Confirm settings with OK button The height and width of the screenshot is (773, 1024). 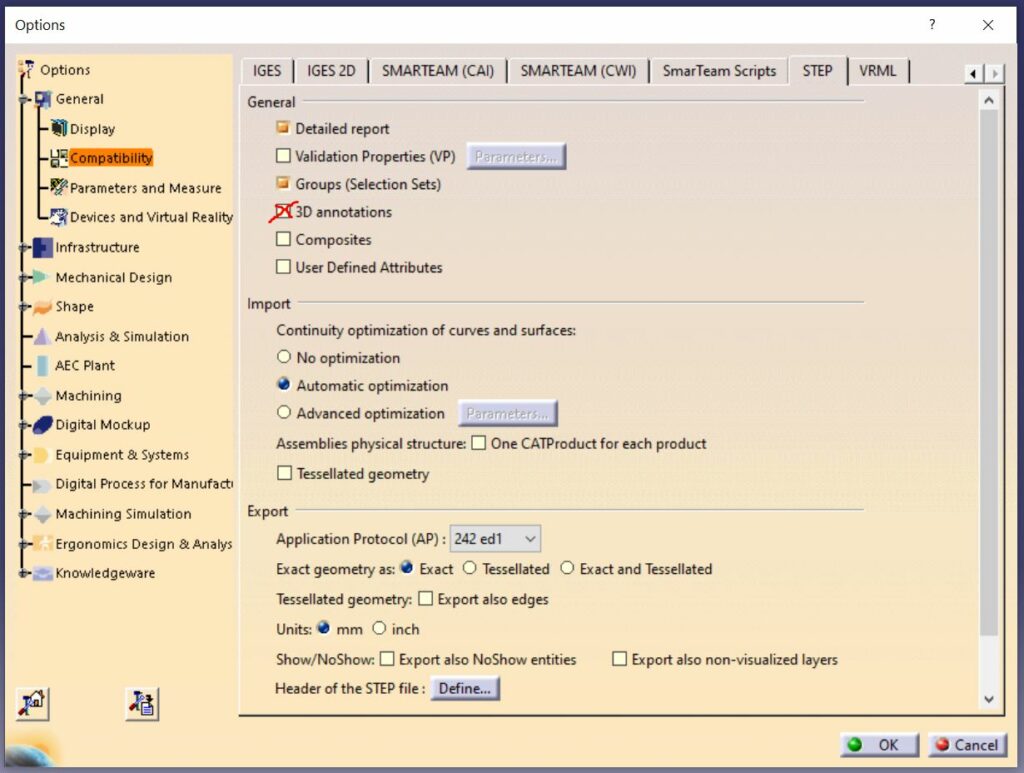click(x=879, y=745)
